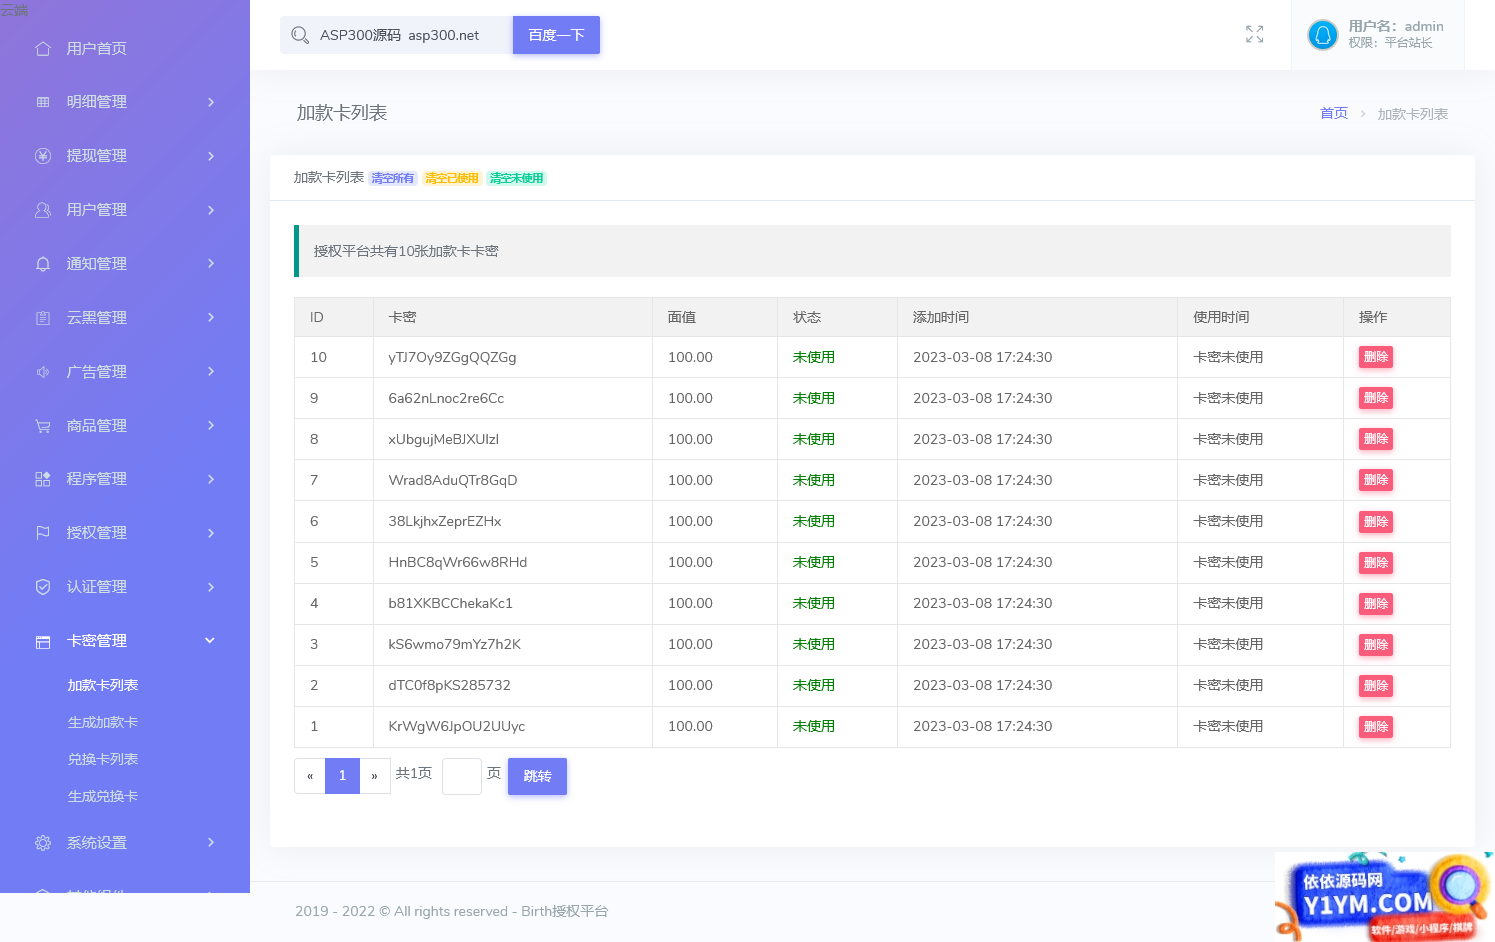Delete card 38LkjhxZeprEZHx

(x=1376, y=522)
